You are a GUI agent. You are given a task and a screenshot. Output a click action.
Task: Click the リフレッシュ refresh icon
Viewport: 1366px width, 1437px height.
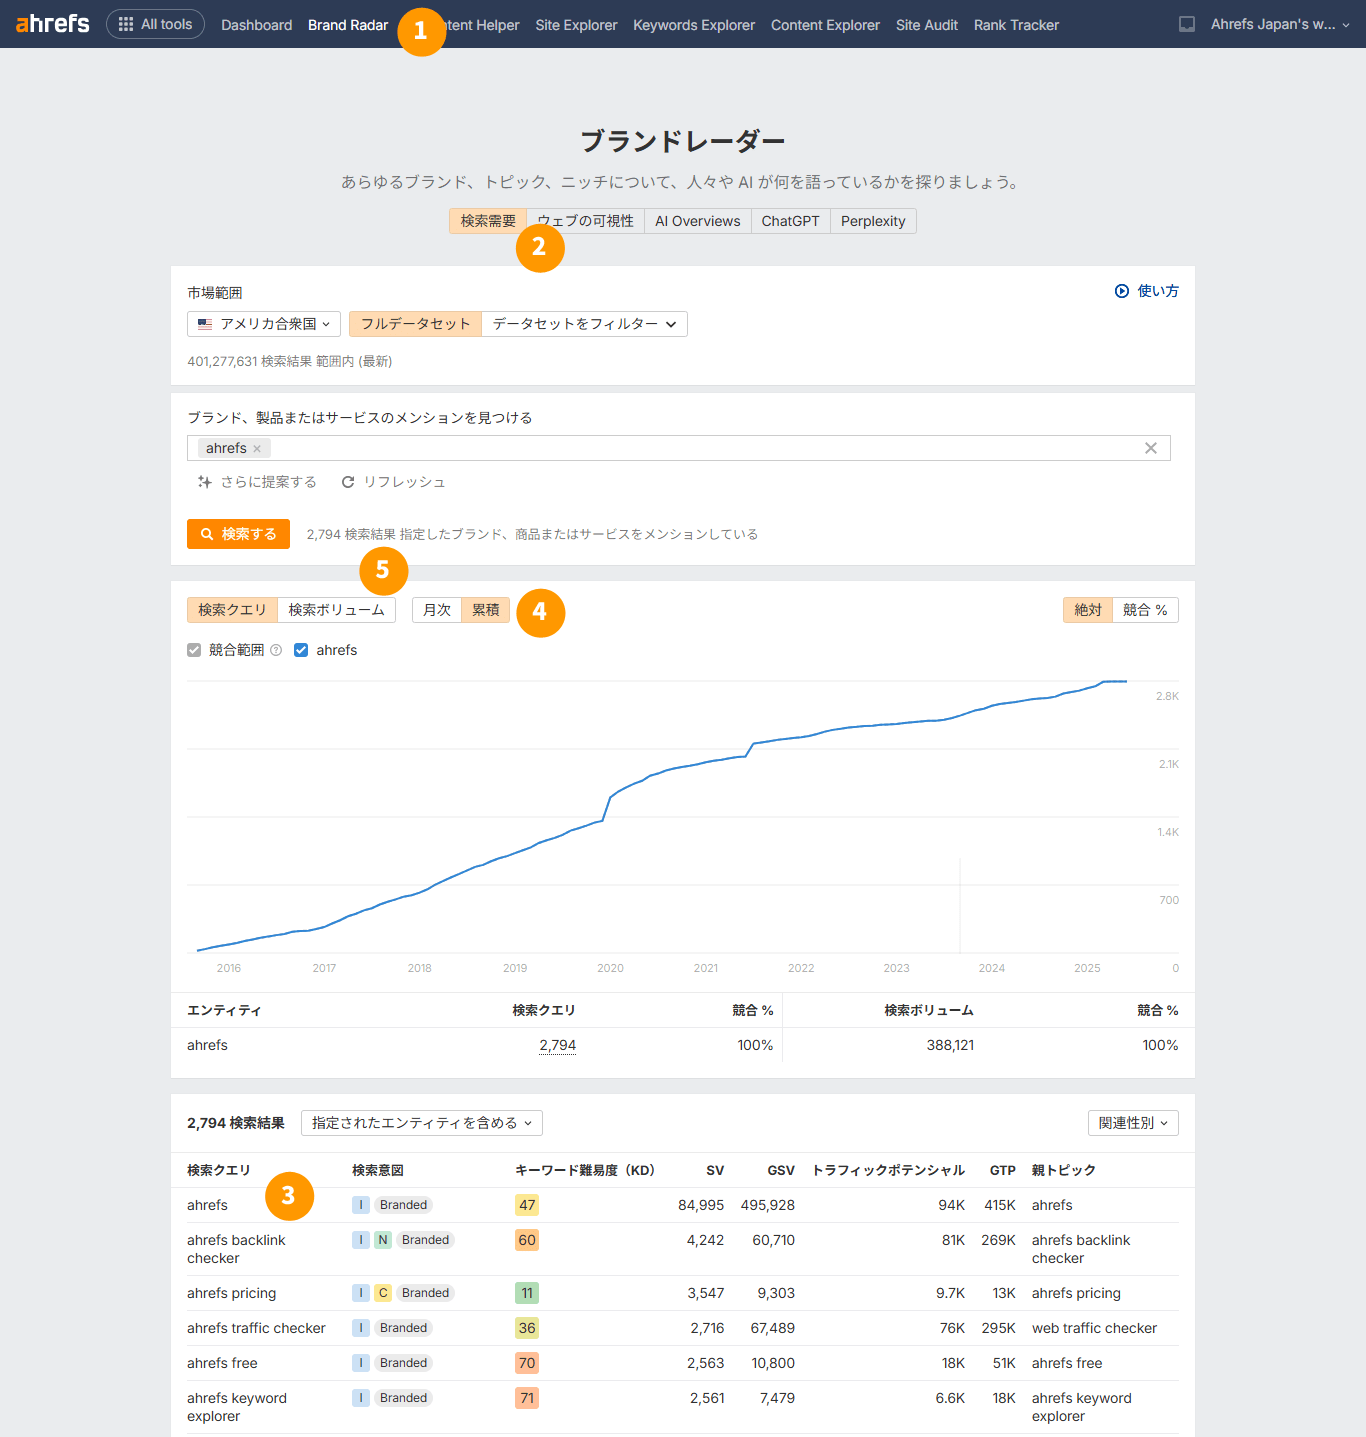click(x=348, y=481)
